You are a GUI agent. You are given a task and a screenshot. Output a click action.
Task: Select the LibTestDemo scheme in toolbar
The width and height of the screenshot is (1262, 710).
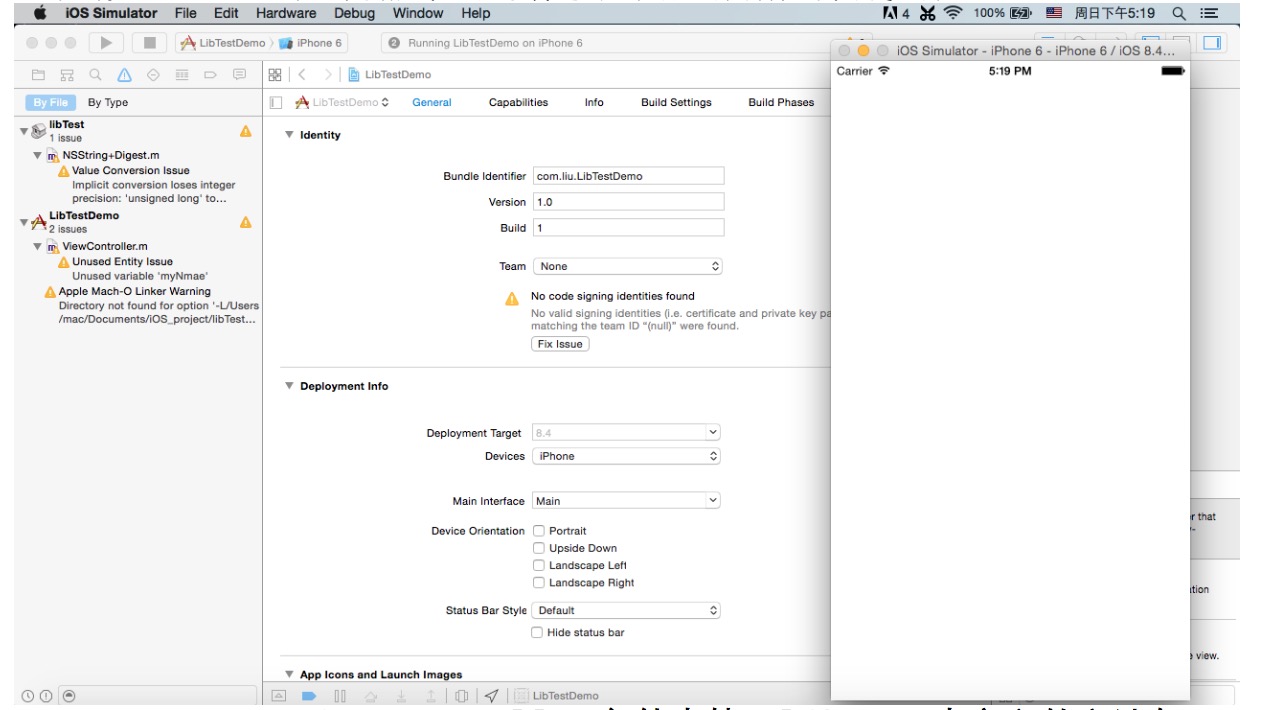click(x=222, y=43)
